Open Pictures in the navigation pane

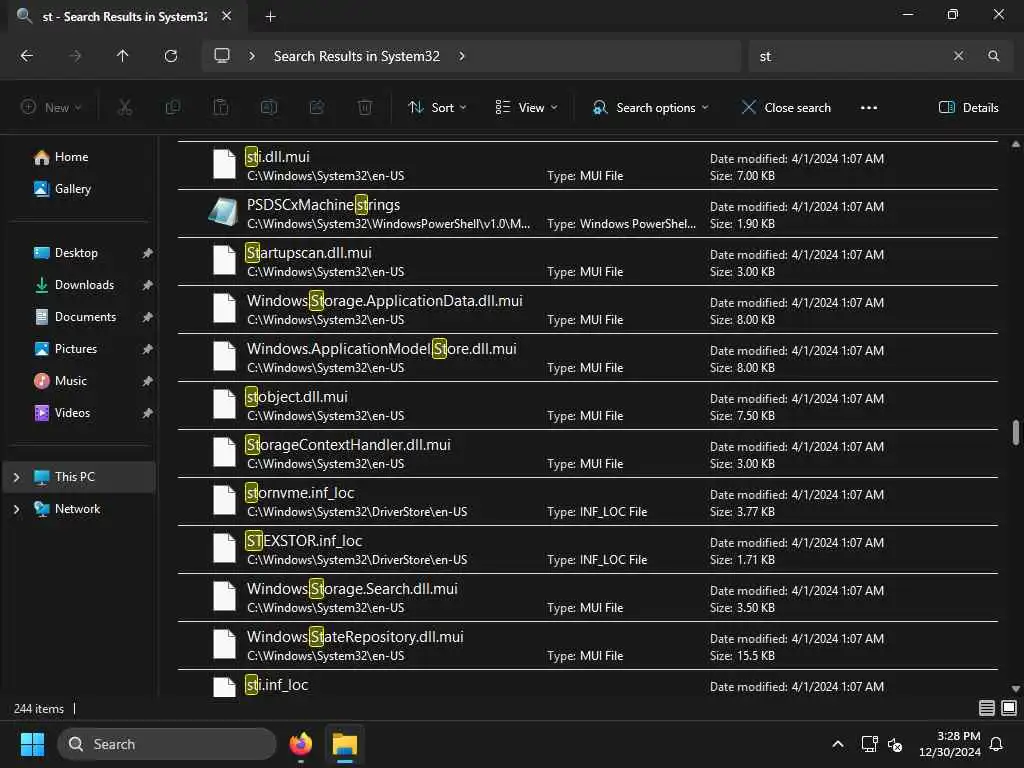(x=75, y=349)
